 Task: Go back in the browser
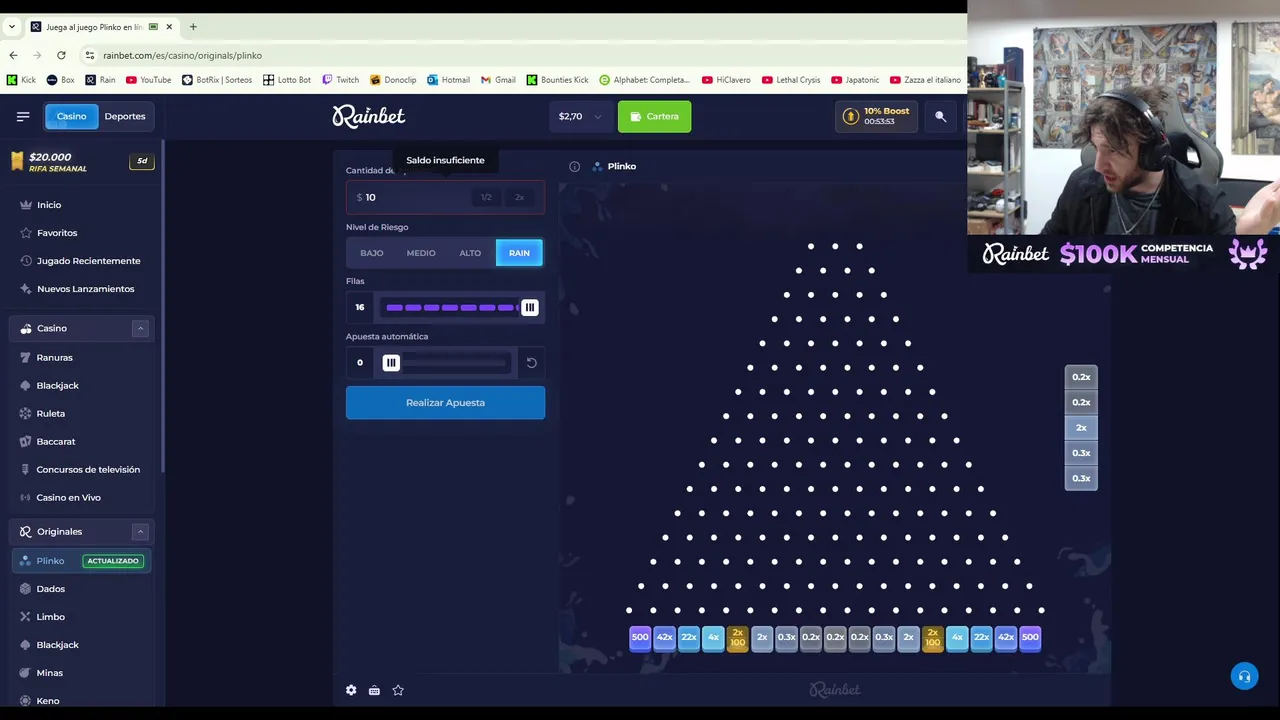coord(13,55)
